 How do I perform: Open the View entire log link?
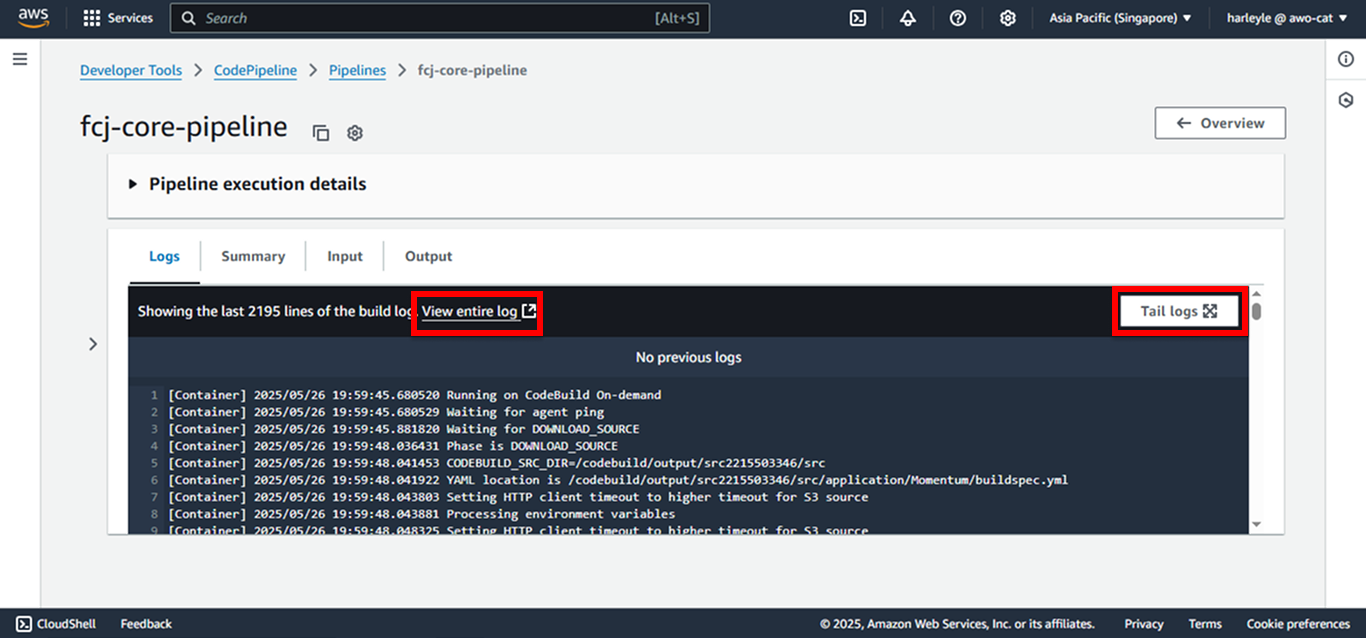479,311
